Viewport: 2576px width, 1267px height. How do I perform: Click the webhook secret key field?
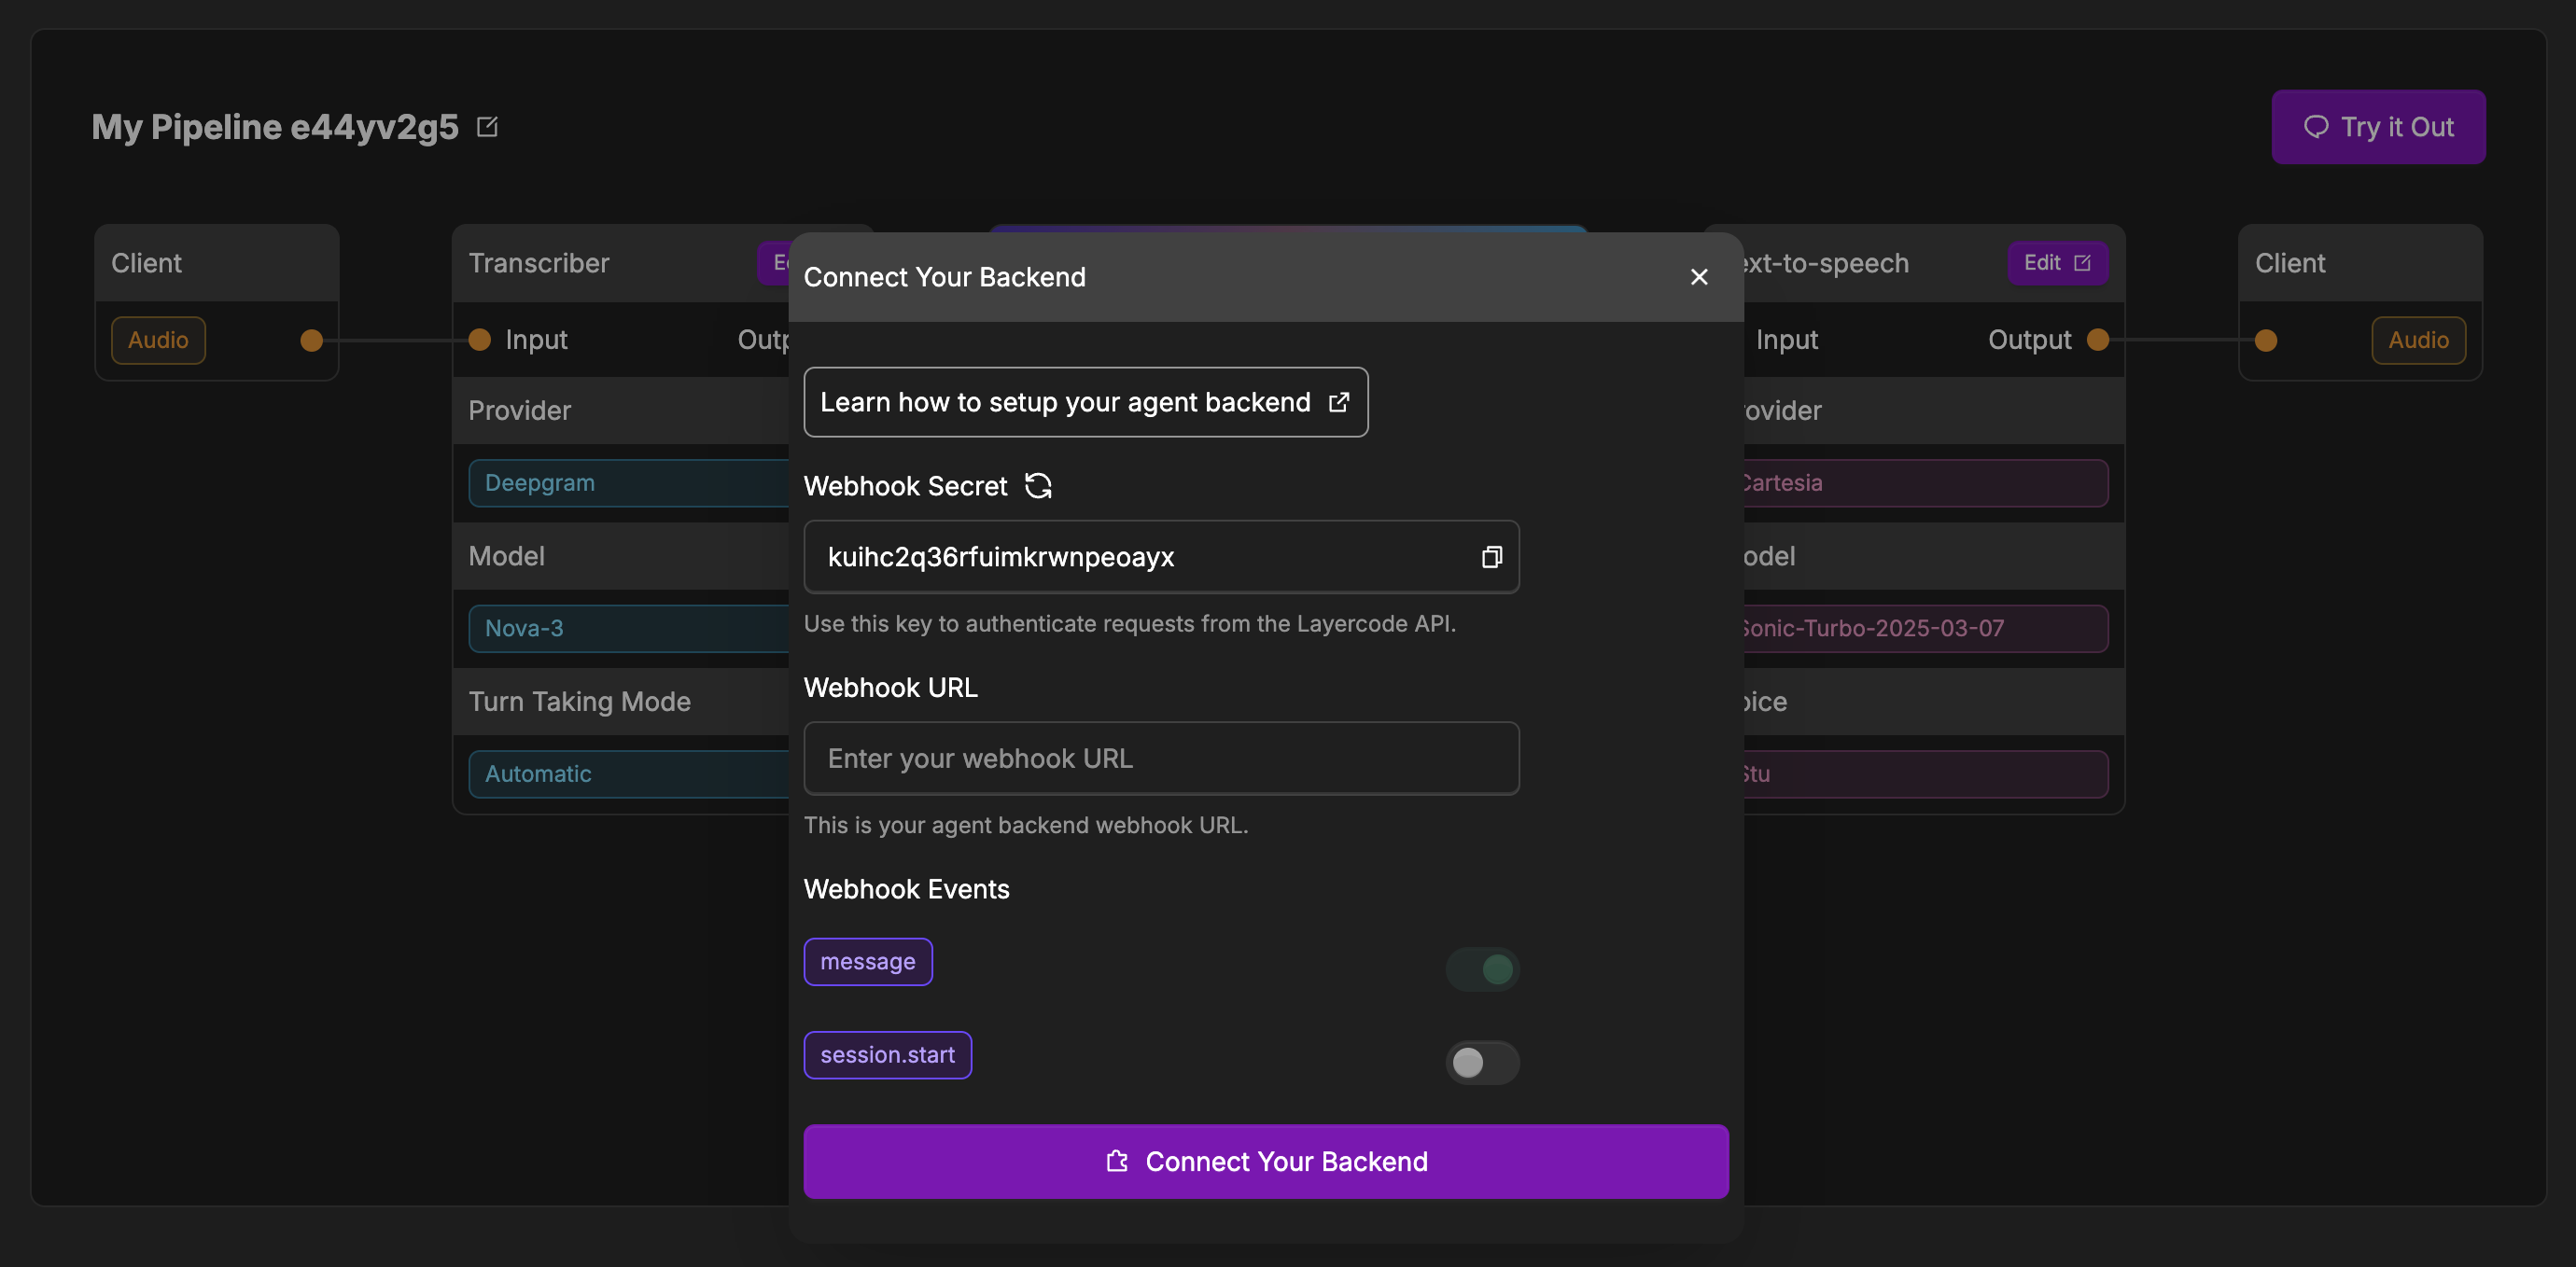tap(1140, 557)
